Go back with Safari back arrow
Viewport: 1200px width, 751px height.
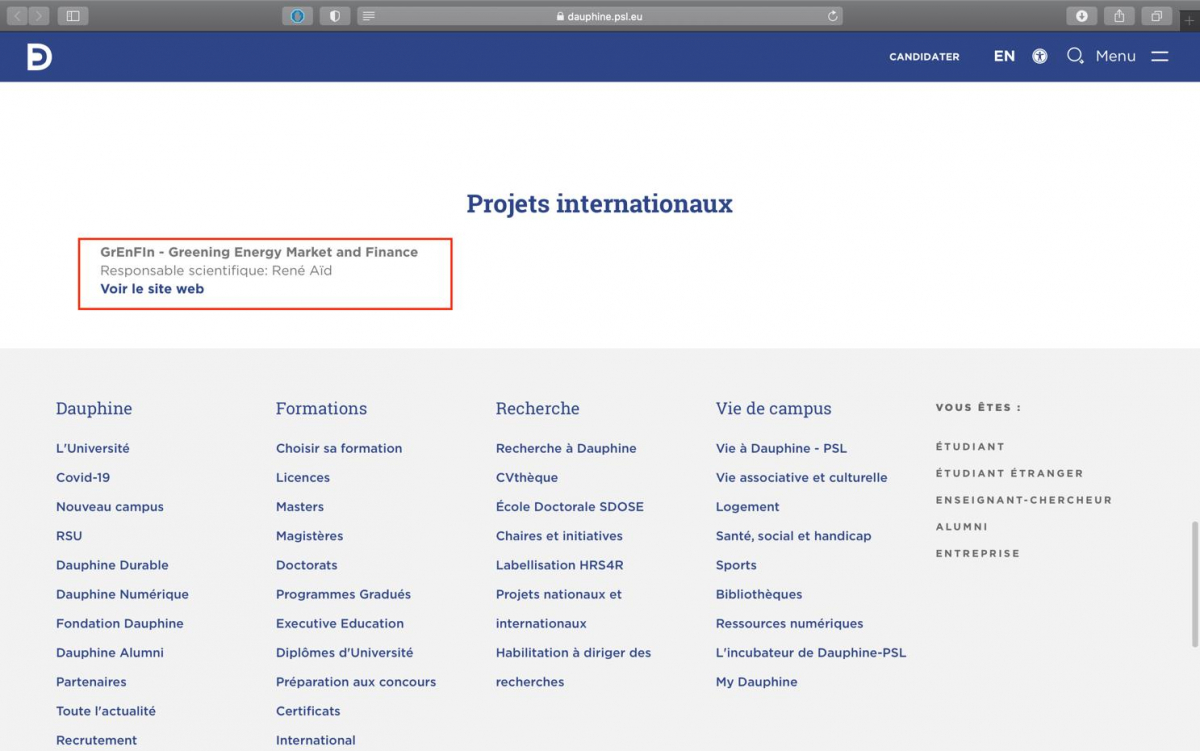[x=19, y=16]
